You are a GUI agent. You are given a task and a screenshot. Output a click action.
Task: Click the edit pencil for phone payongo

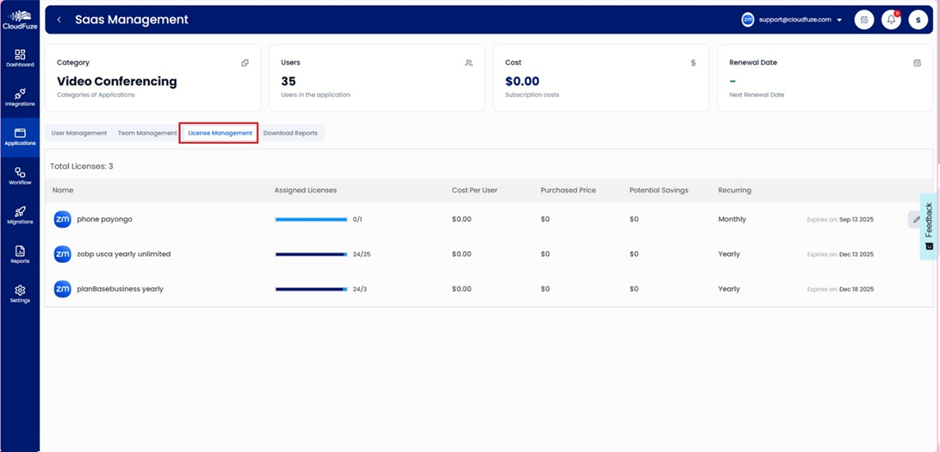(x=916, y=219)
